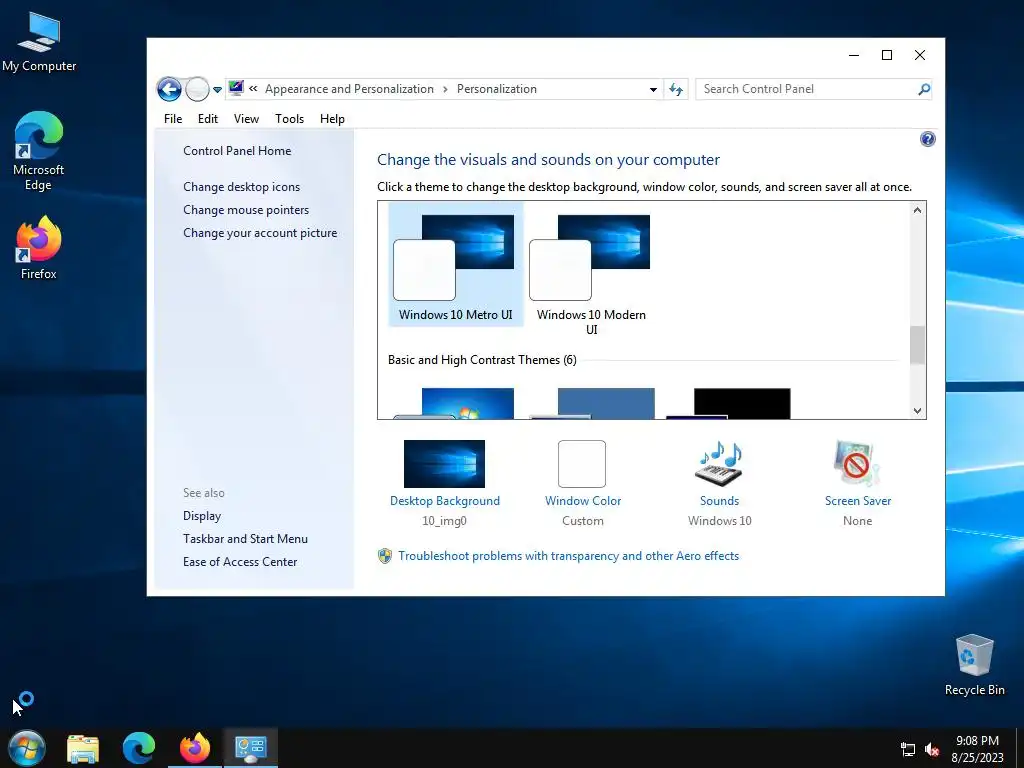
Task: Click the Forward navigation arrow button
Action: pyautogui.click(x=197, y=89)
